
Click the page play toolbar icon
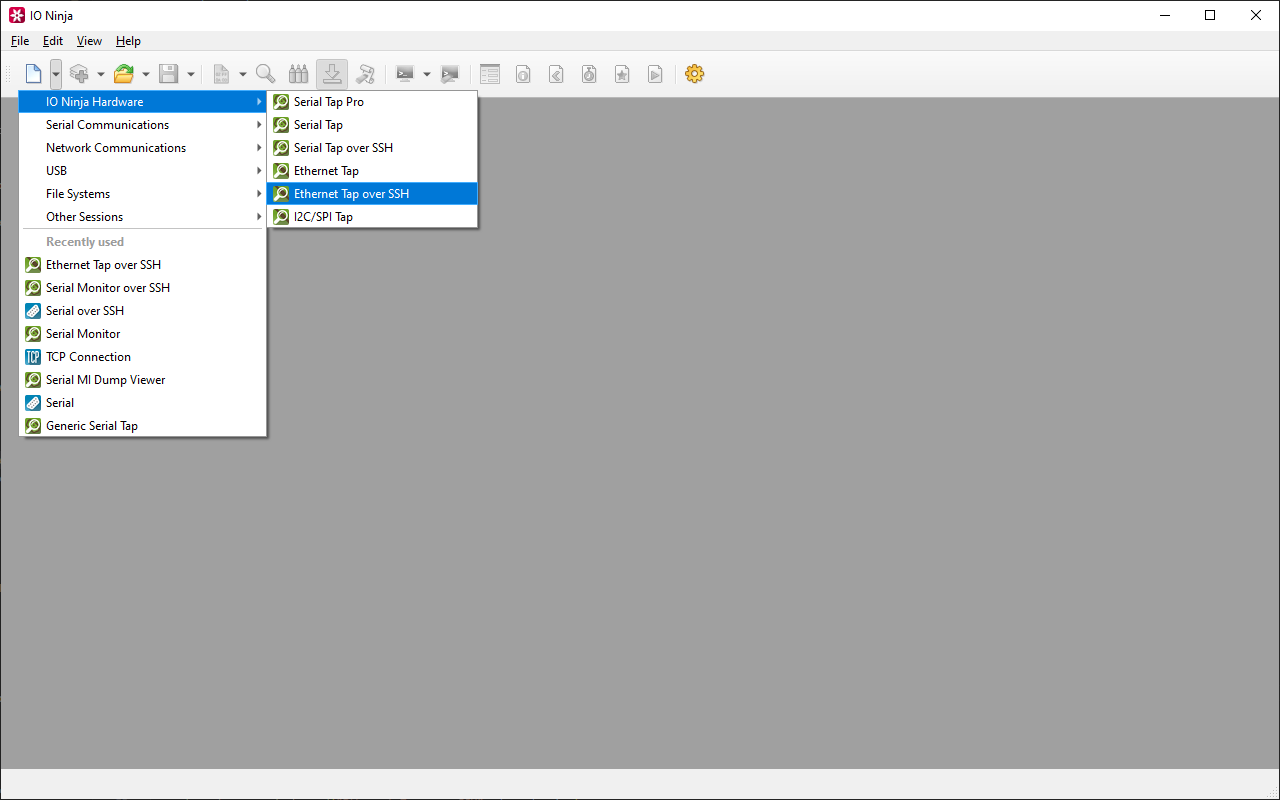click(x=655, y=74)
